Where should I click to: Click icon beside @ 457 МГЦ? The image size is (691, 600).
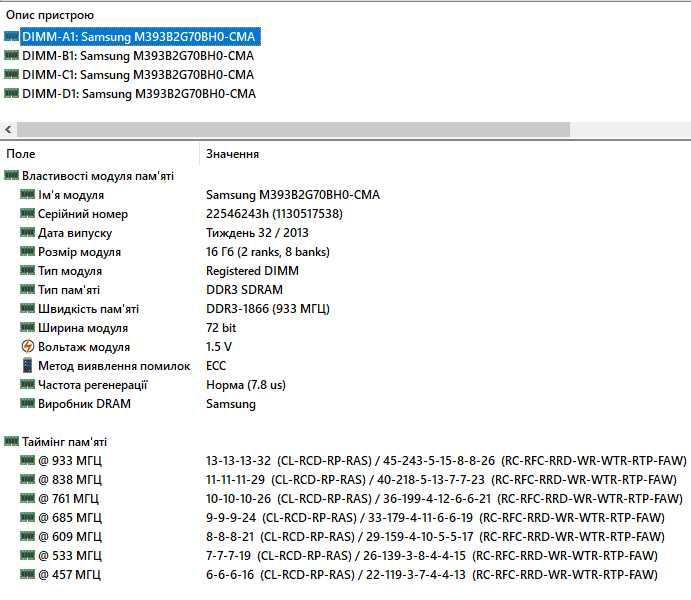(27, 574)
